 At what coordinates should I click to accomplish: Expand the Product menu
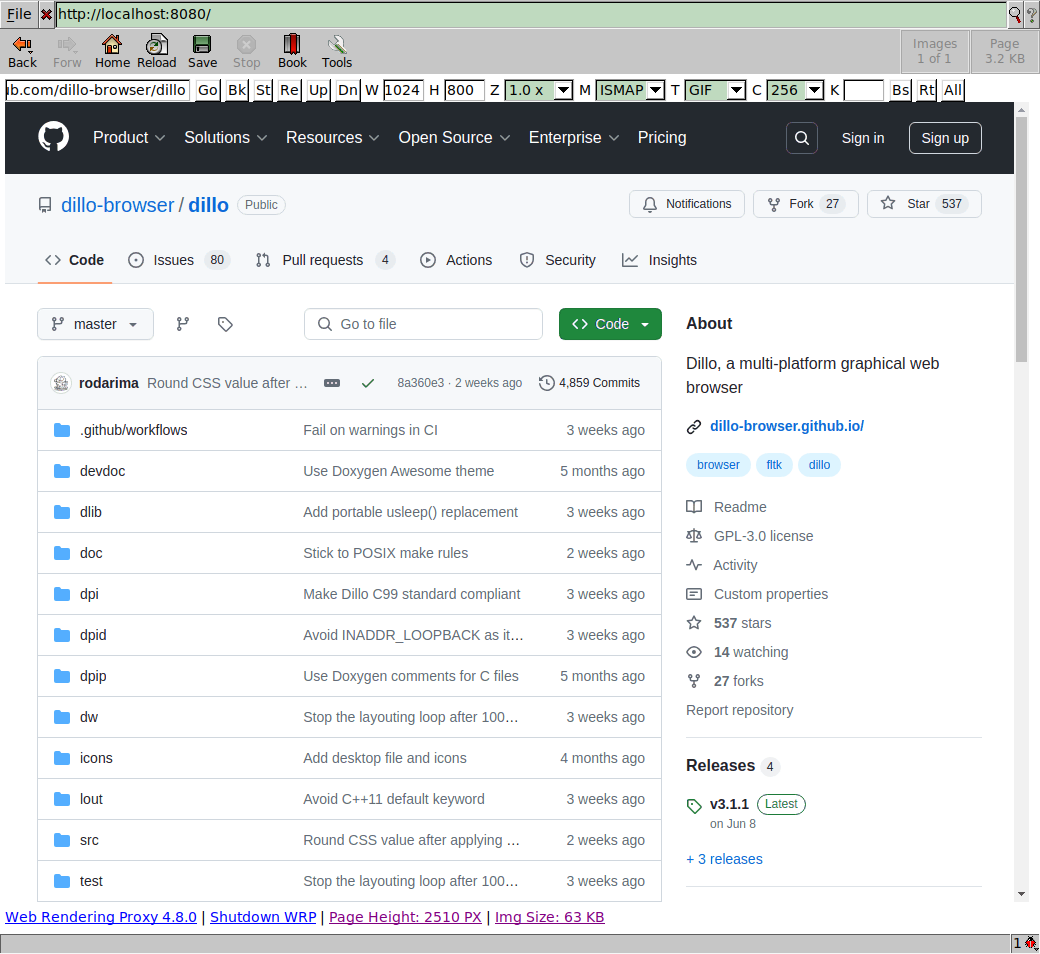[129, 137]
